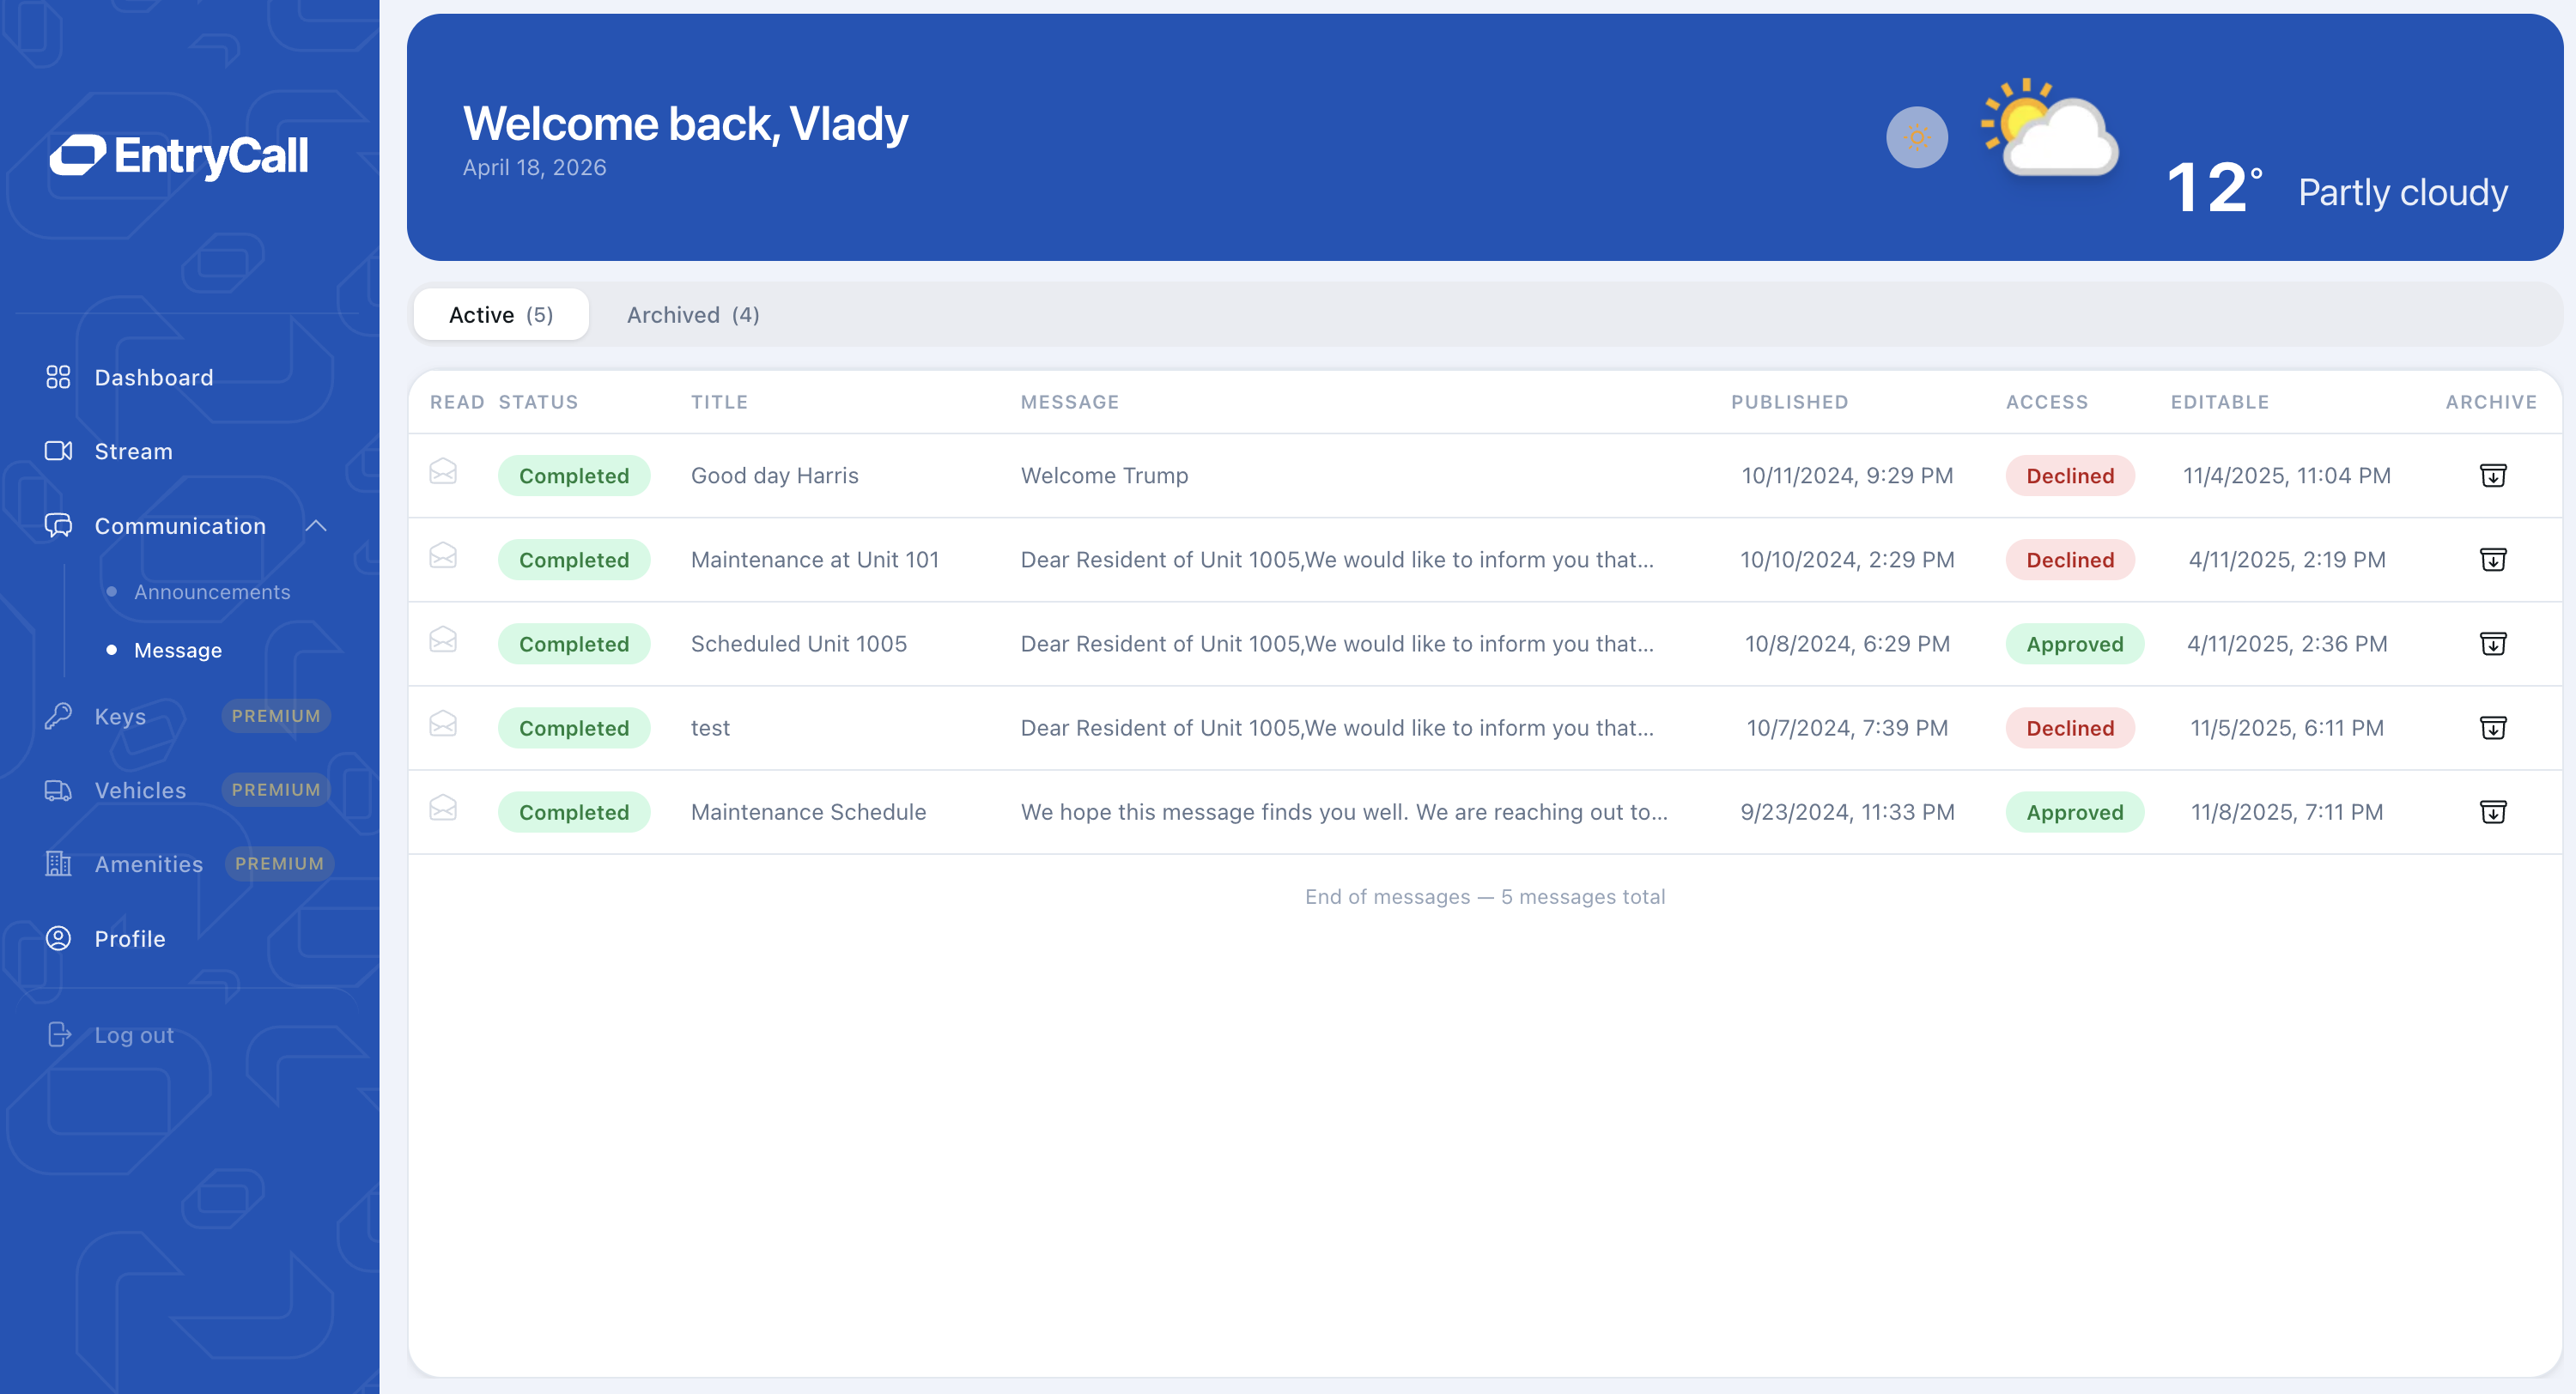Click "10/11/2024, 9:29 PM" published date
Viewport: 2576px width, 1394px height.
coord(1847,475)
